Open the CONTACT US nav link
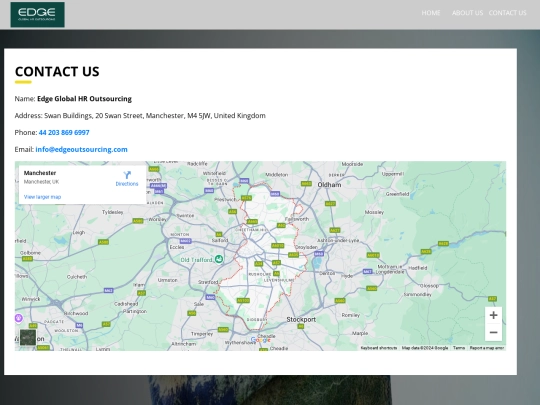The width and height of the screenshot is (540, 405). coord(507,13)
